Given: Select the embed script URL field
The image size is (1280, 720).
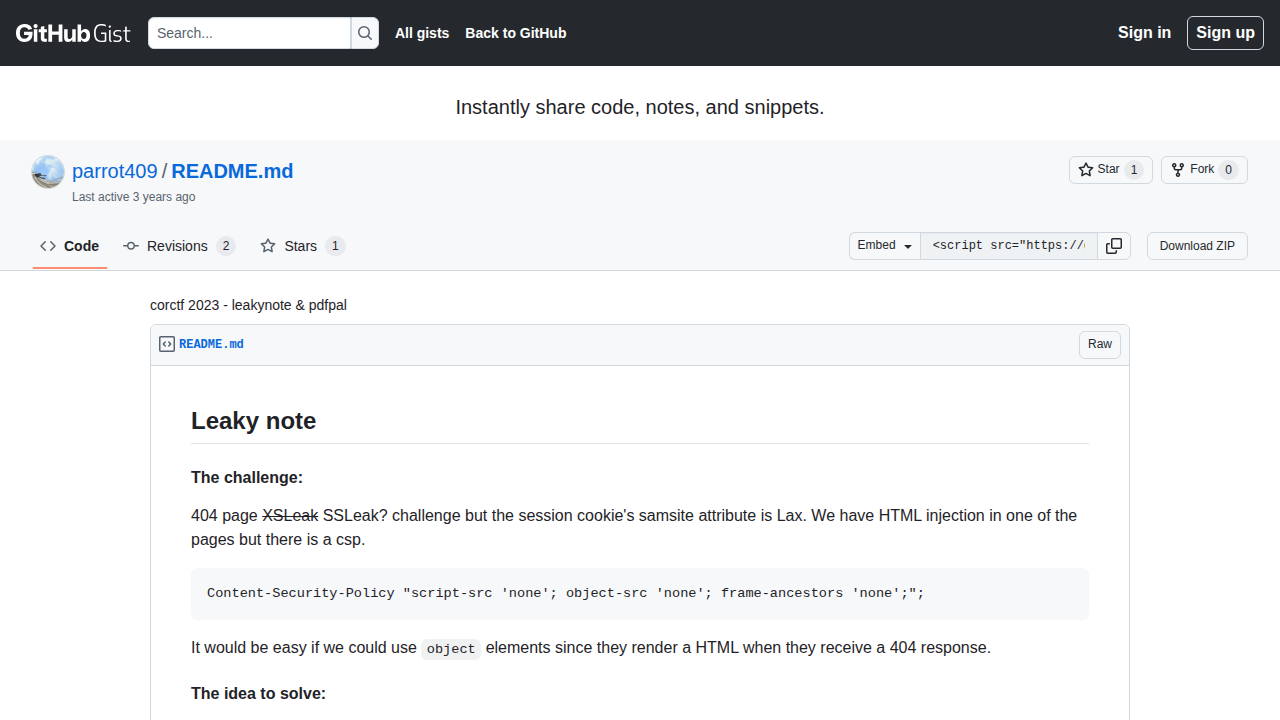Looking at the screenshot, I should click(x=1009, y=246).
